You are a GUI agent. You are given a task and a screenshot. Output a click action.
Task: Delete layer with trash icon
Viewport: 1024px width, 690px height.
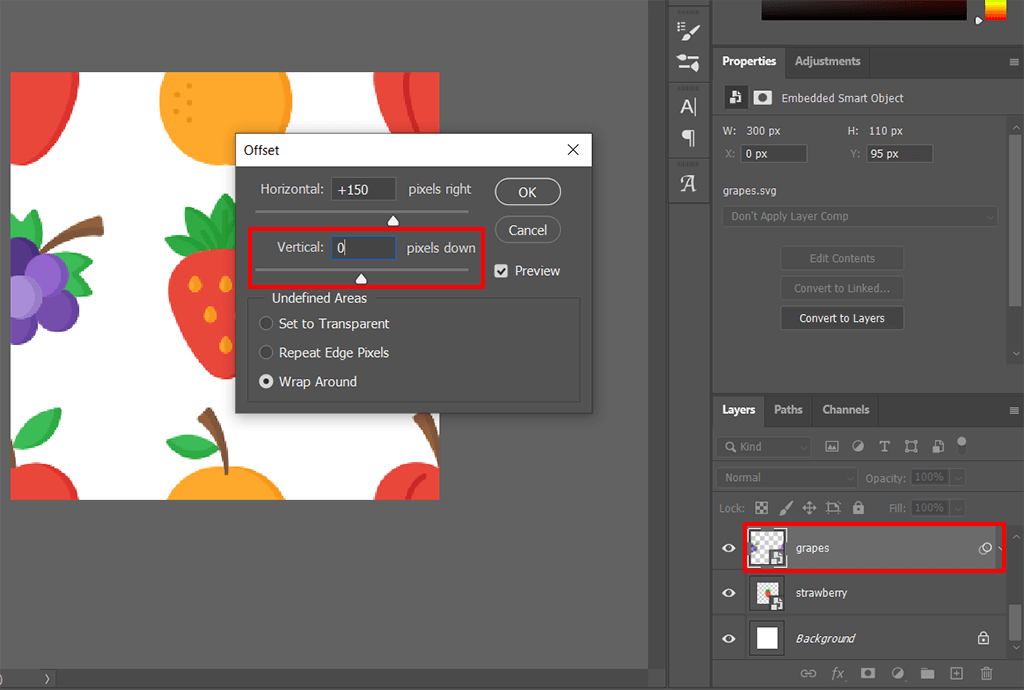[987, 673]
